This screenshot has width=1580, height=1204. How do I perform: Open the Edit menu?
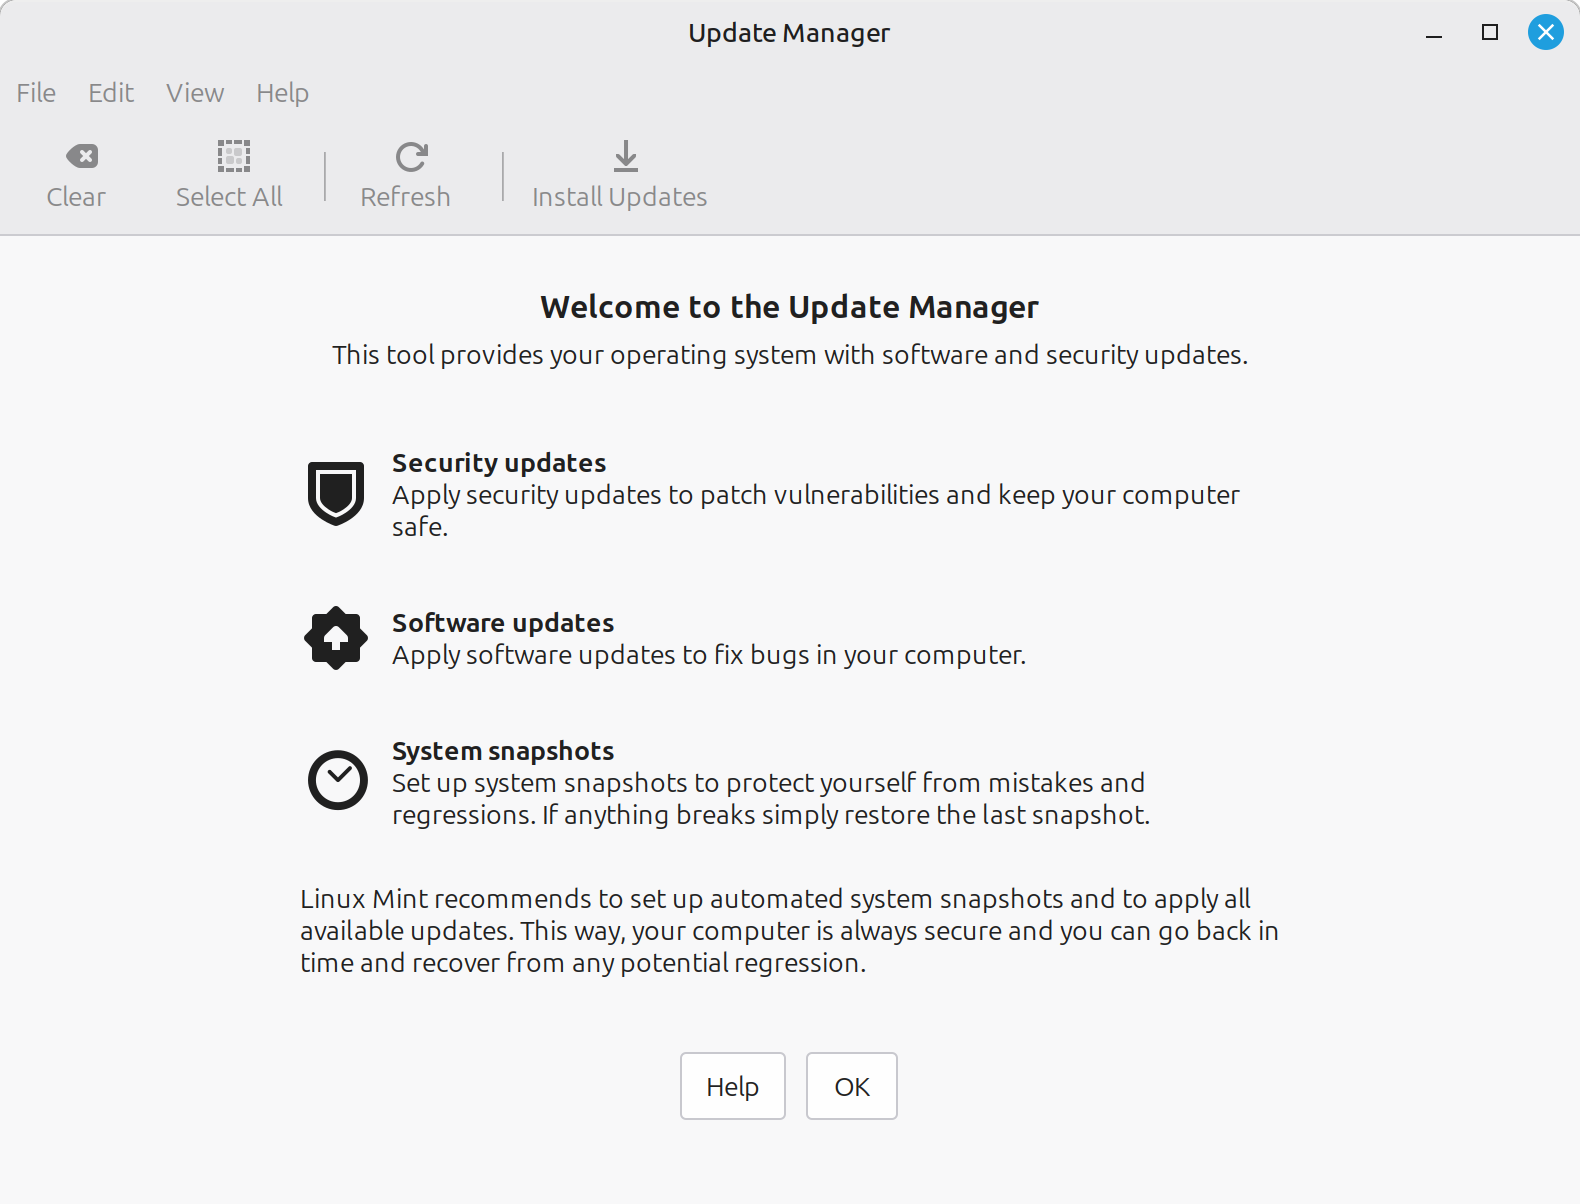pyautogui.click(x=111, y=93)
